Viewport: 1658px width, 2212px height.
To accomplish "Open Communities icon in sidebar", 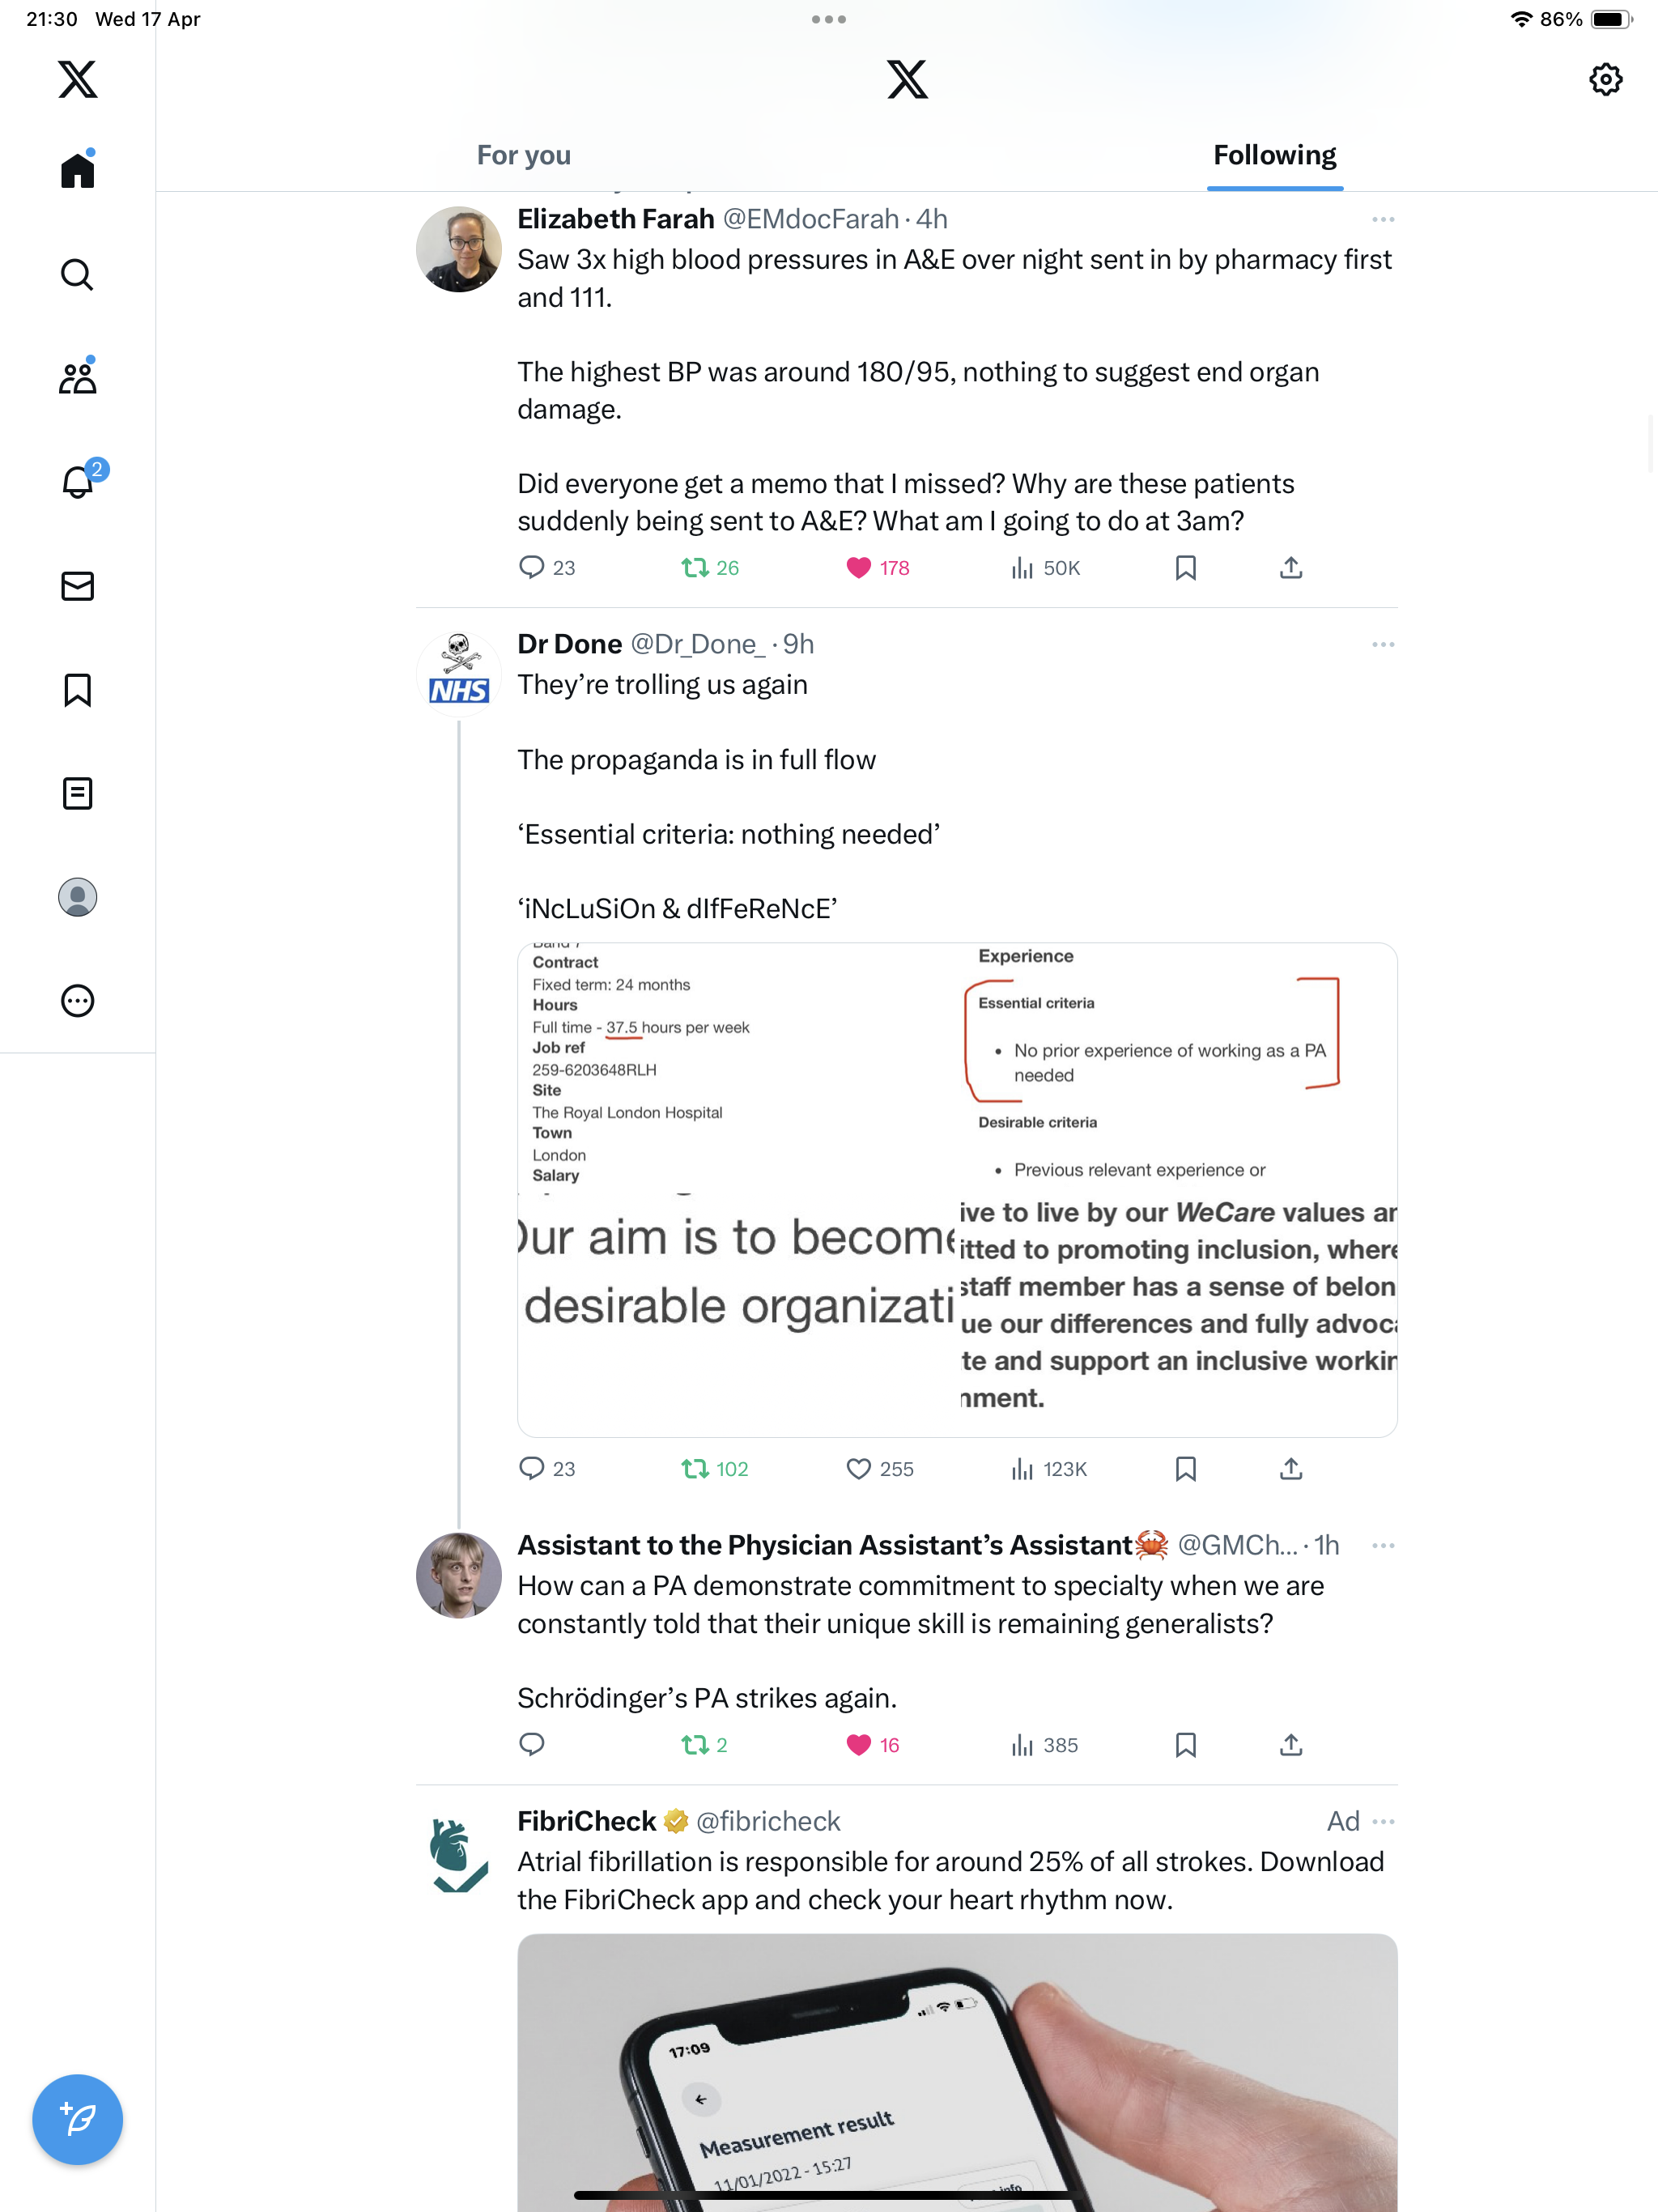I will pos(77,377).
